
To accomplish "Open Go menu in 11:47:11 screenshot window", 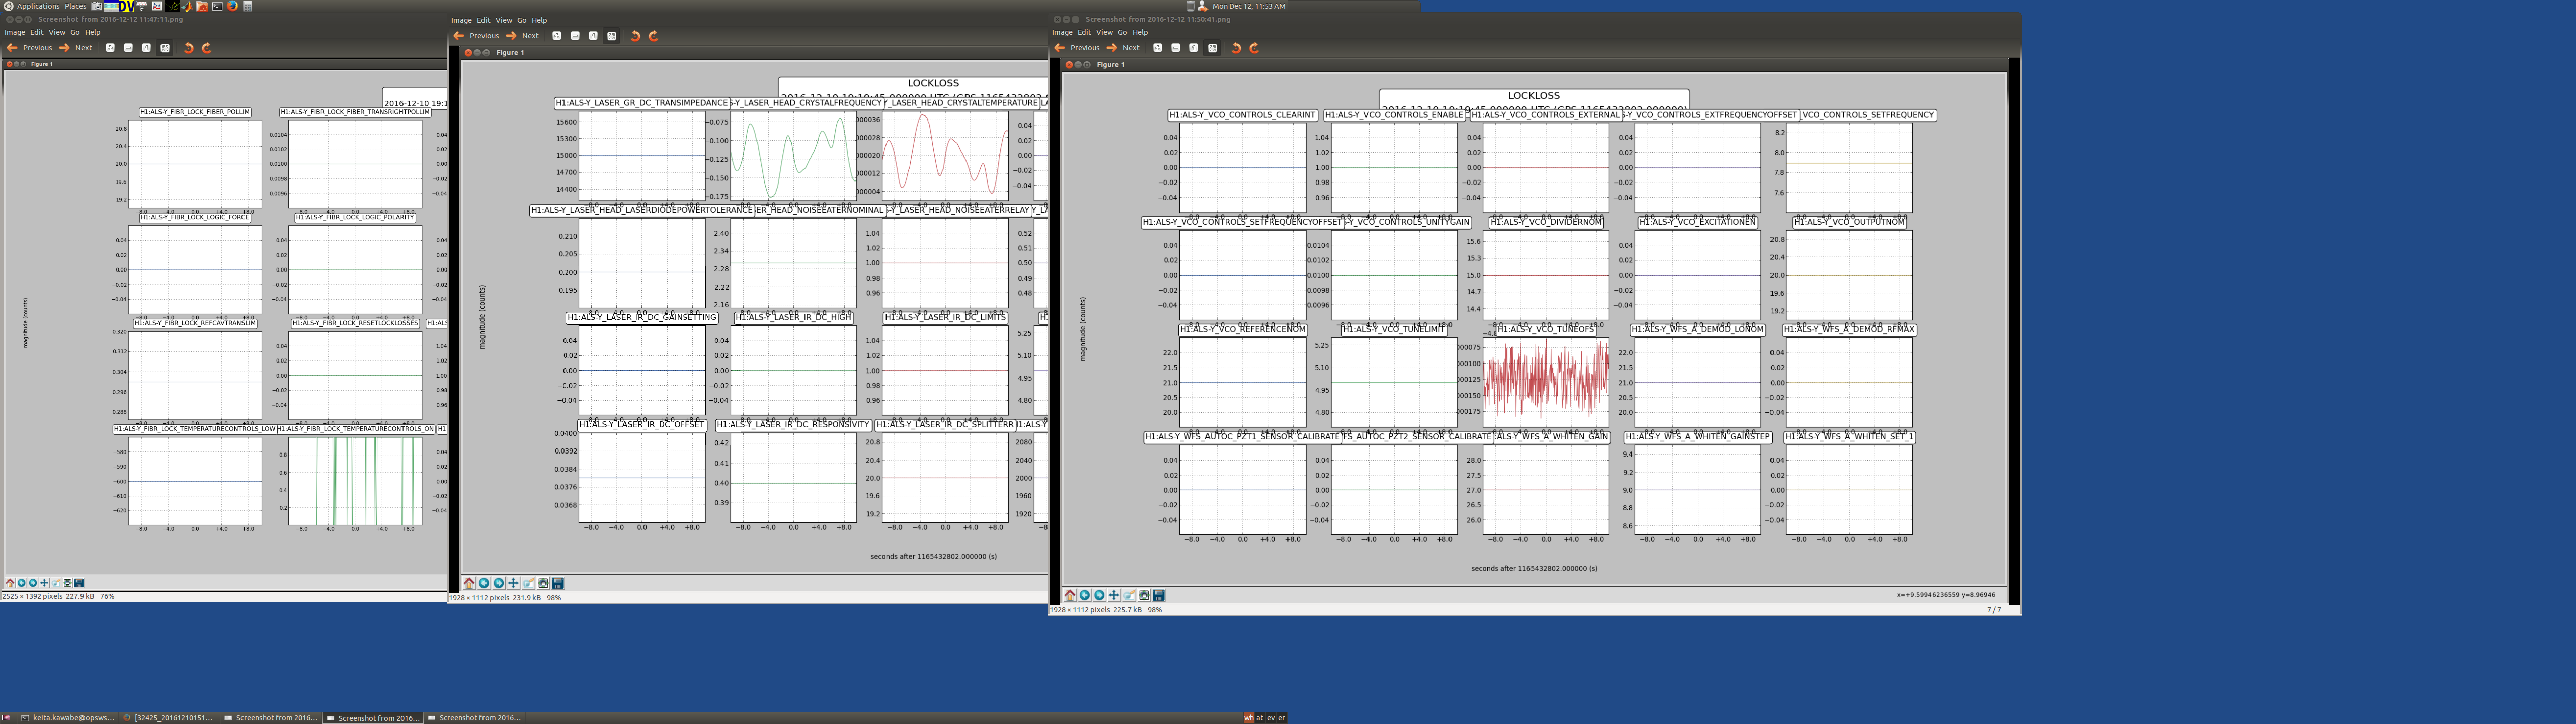I will [75, 32].
